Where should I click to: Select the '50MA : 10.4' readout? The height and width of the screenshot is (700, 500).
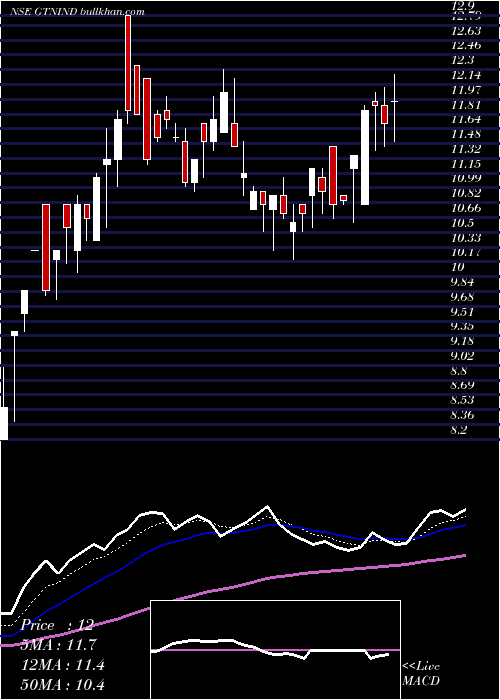point(63,684)
